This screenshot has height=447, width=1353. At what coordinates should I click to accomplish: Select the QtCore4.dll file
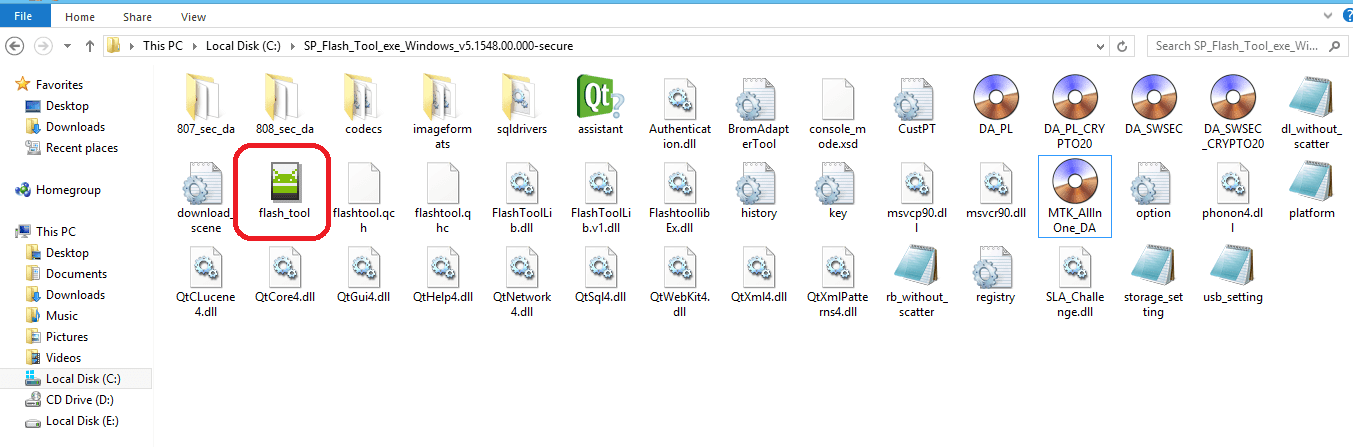point(284,275)
